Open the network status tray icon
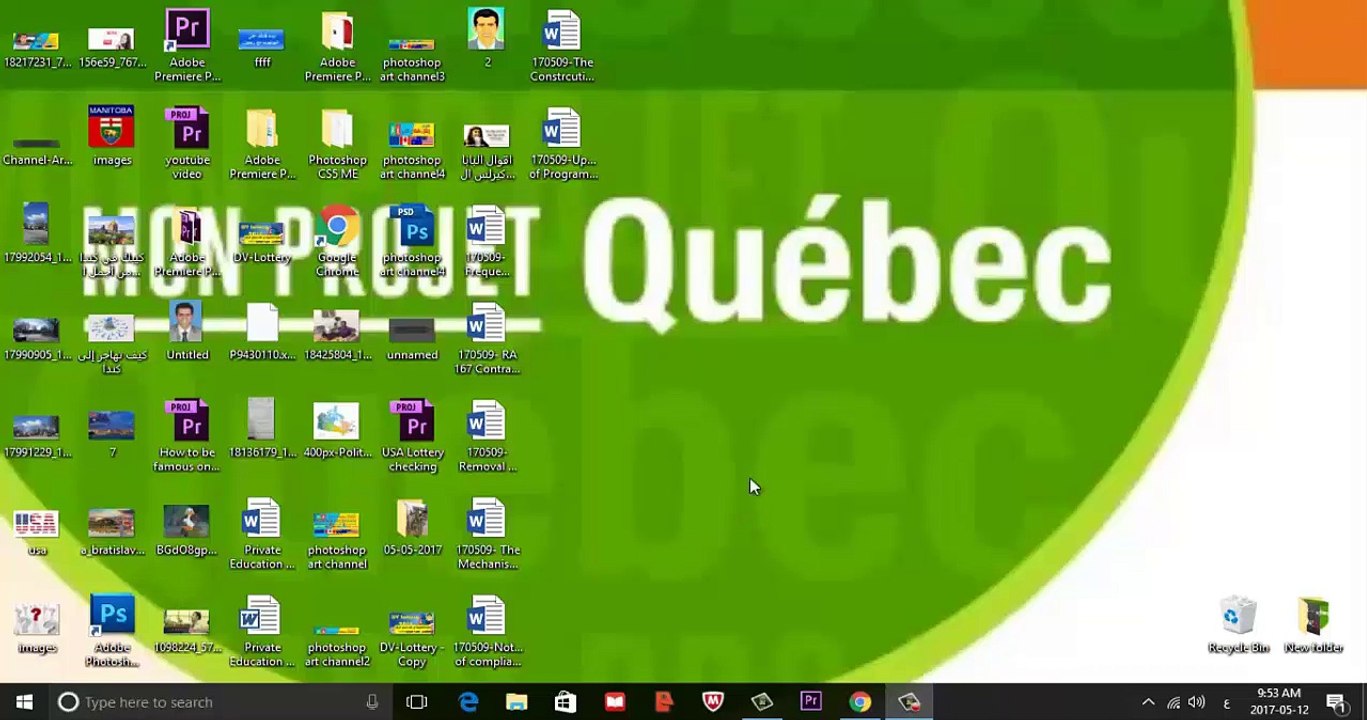 1173,702
